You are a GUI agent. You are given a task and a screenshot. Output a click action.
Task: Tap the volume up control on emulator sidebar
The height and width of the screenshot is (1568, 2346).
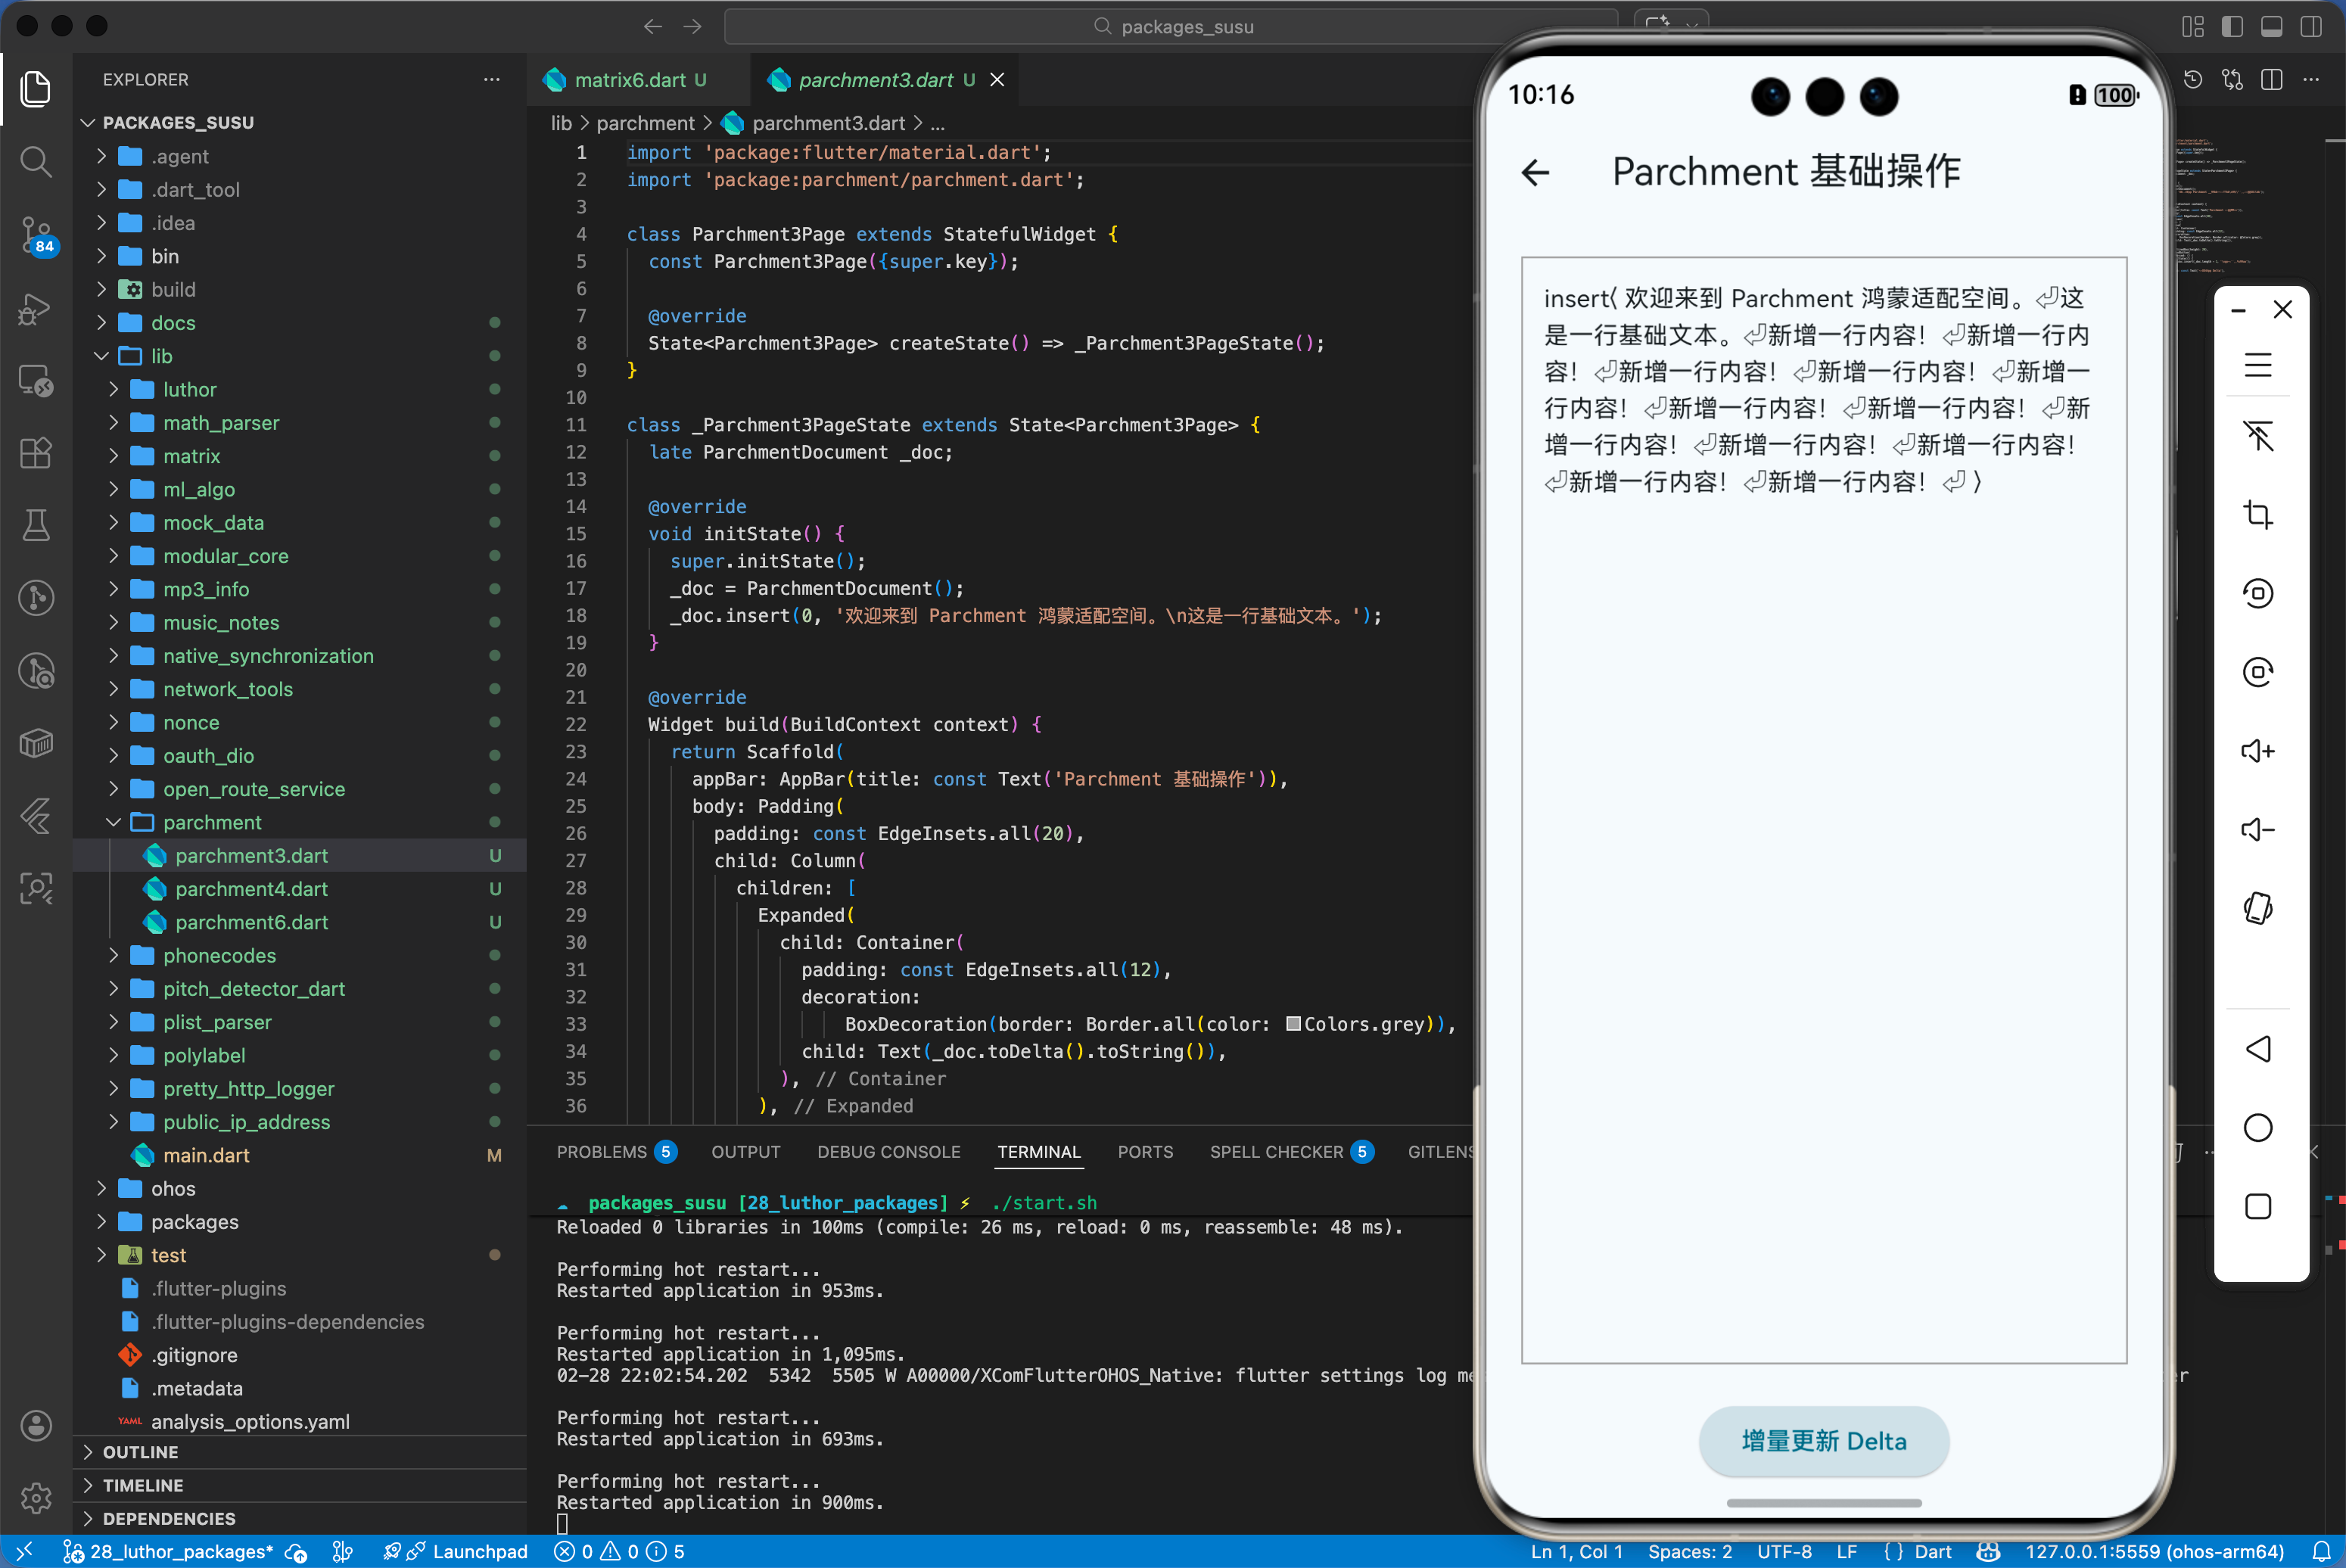click(2258, 751)
